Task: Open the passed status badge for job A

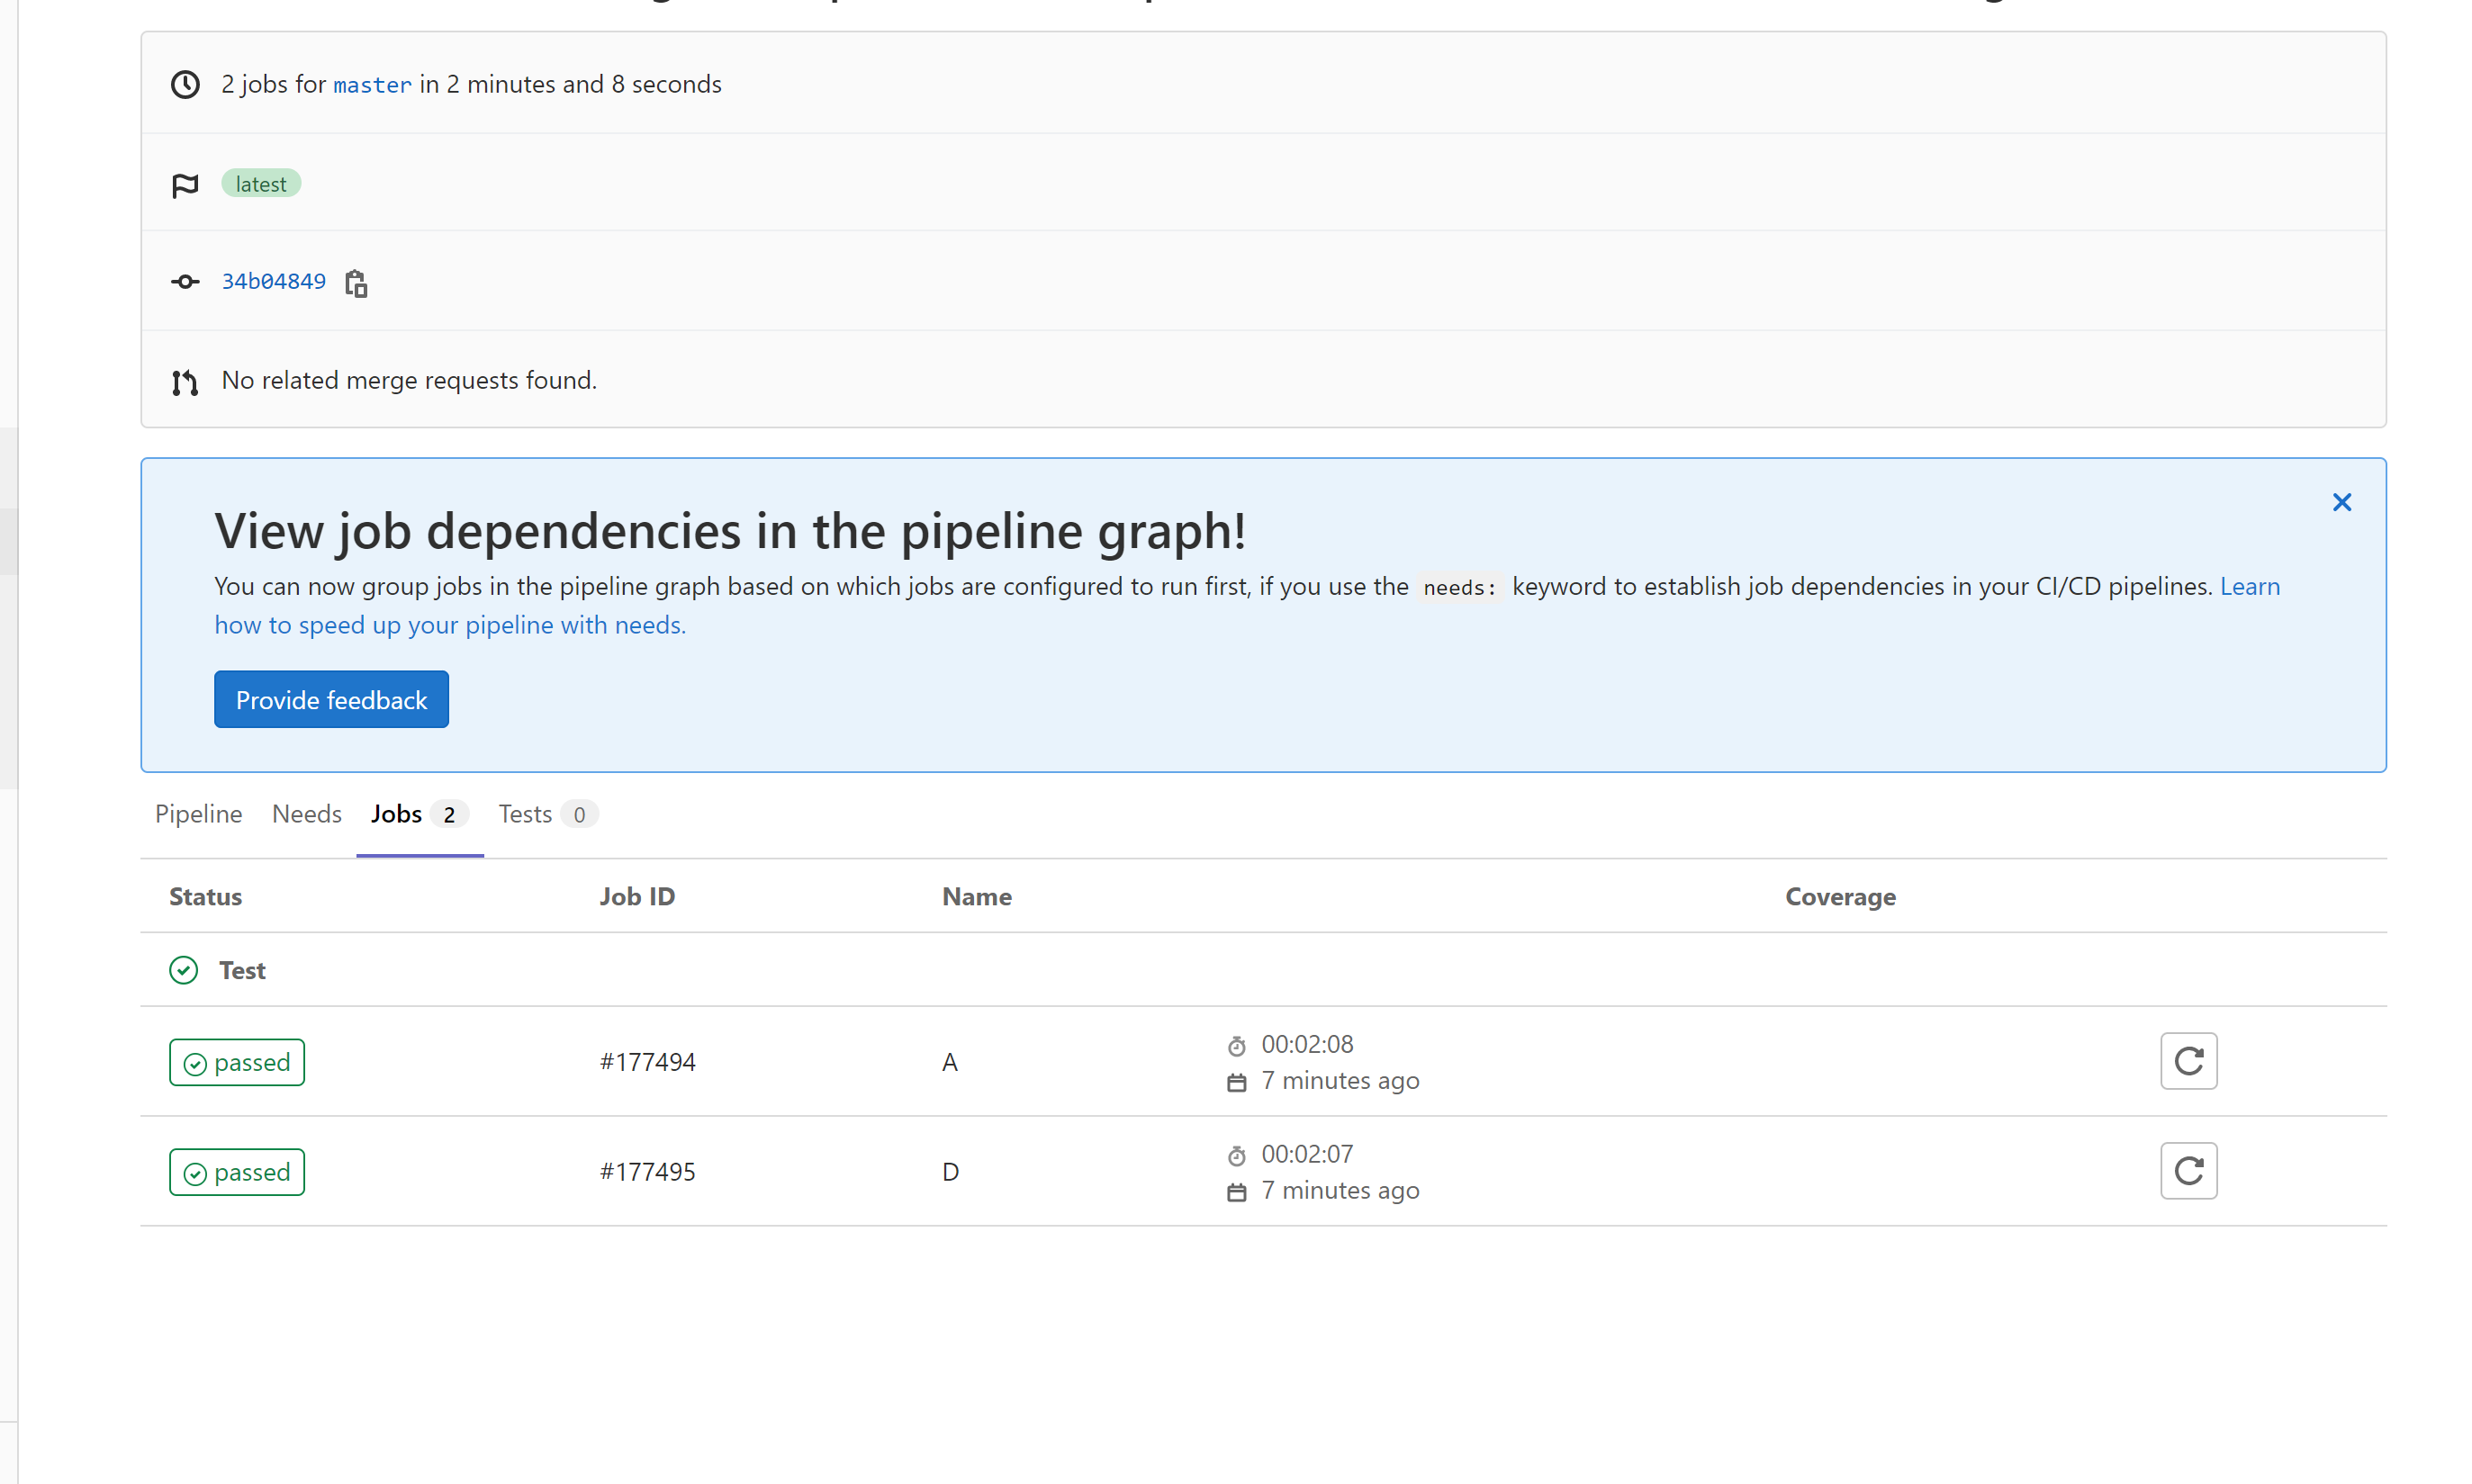Action: click(237, 1063)
